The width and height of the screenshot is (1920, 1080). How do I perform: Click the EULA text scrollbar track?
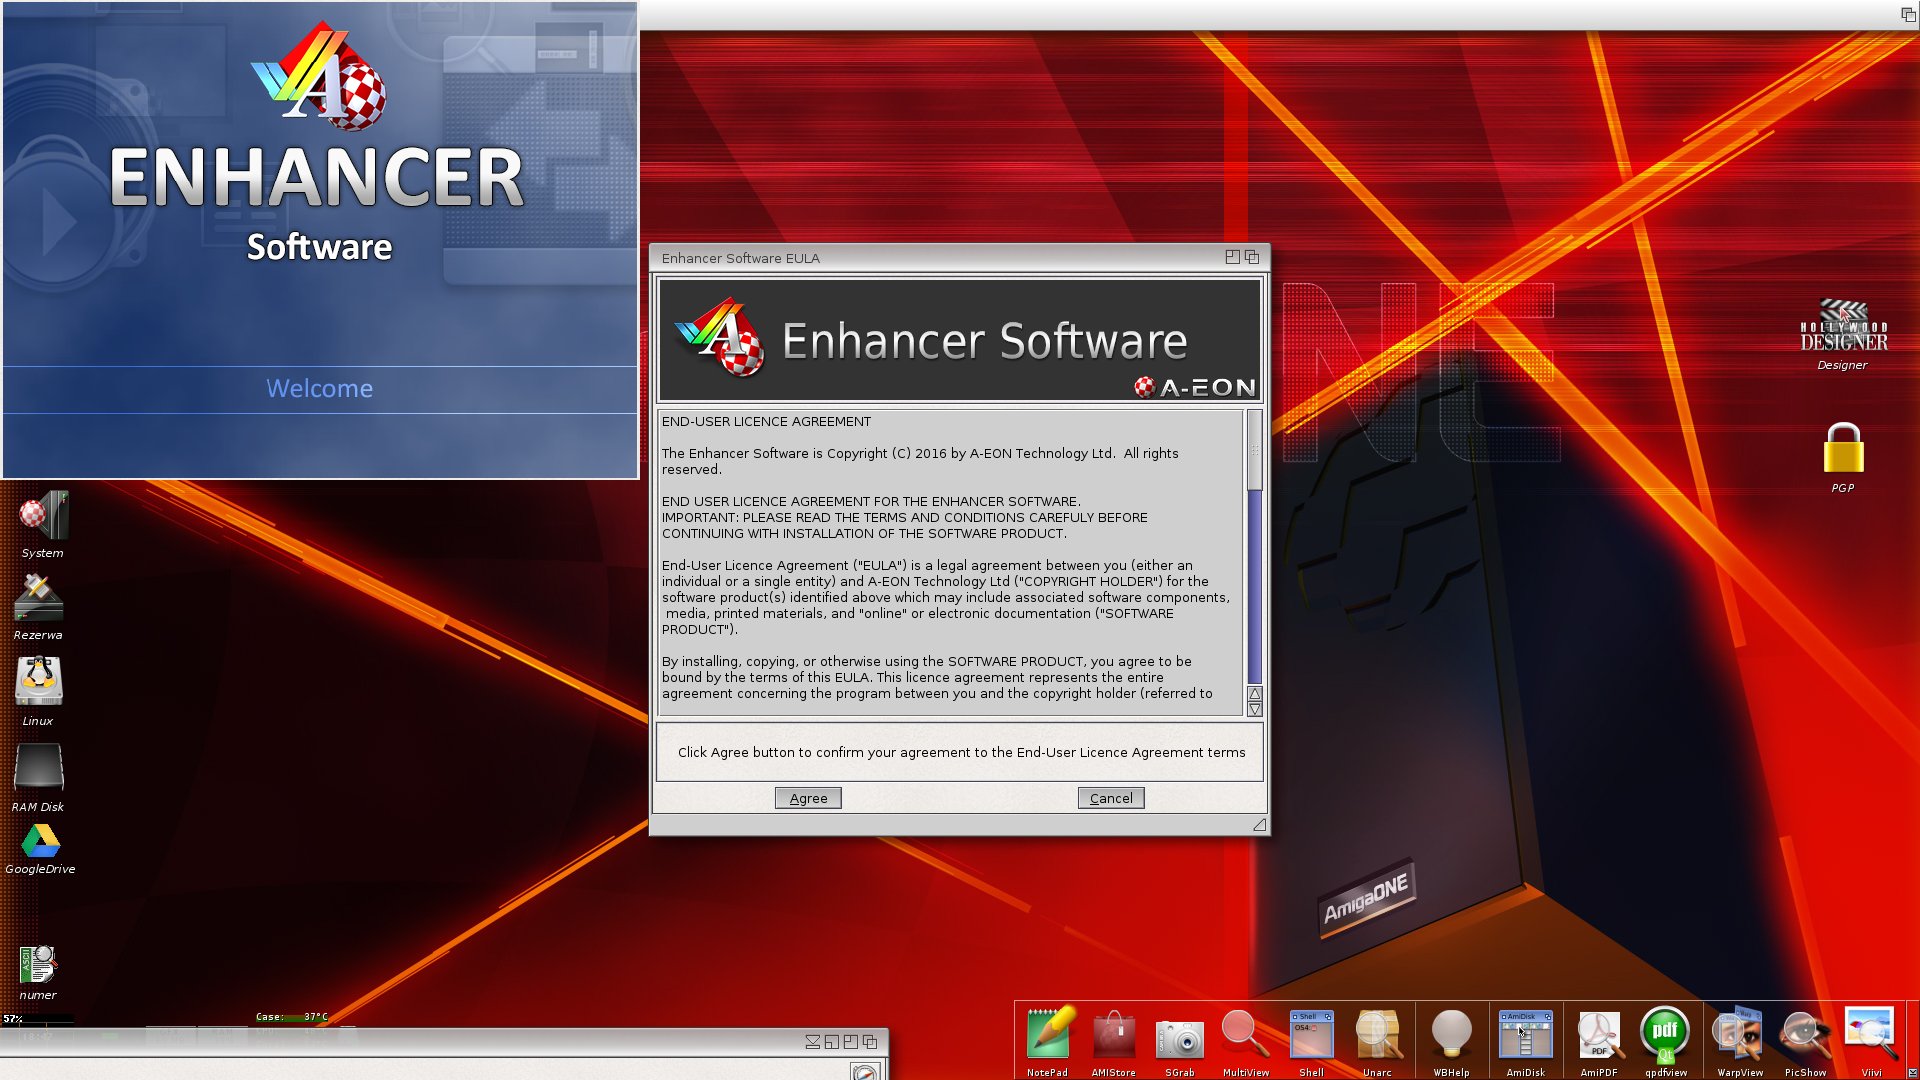[1254, 547]
